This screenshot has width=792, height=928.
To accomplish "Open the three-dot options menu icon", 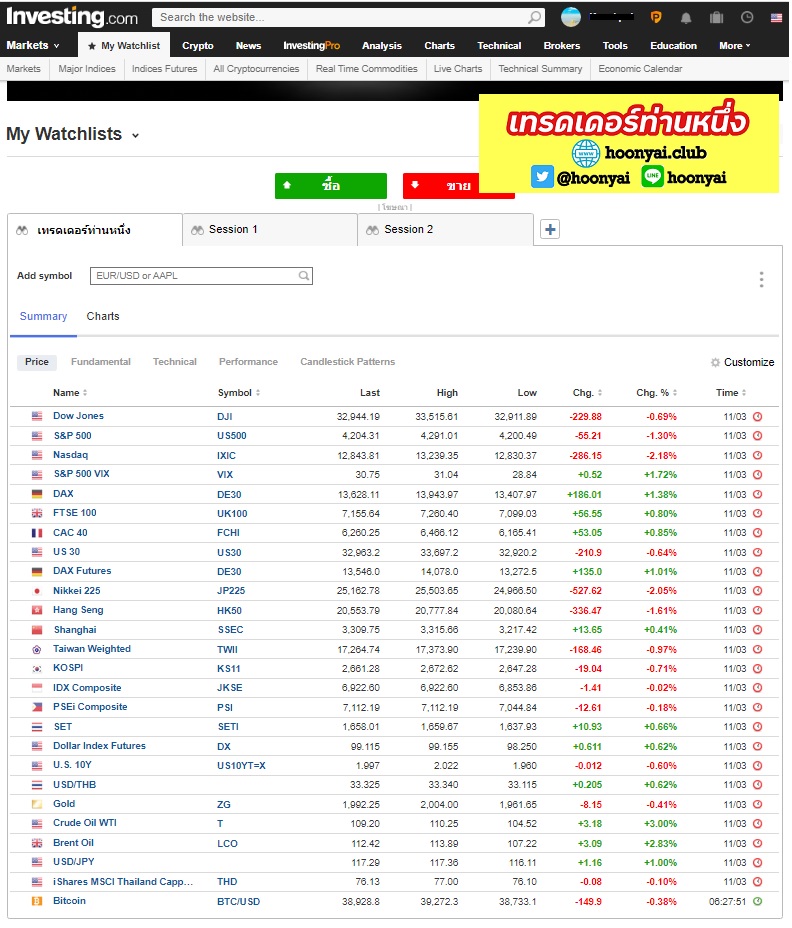I will tap(762, 279).
